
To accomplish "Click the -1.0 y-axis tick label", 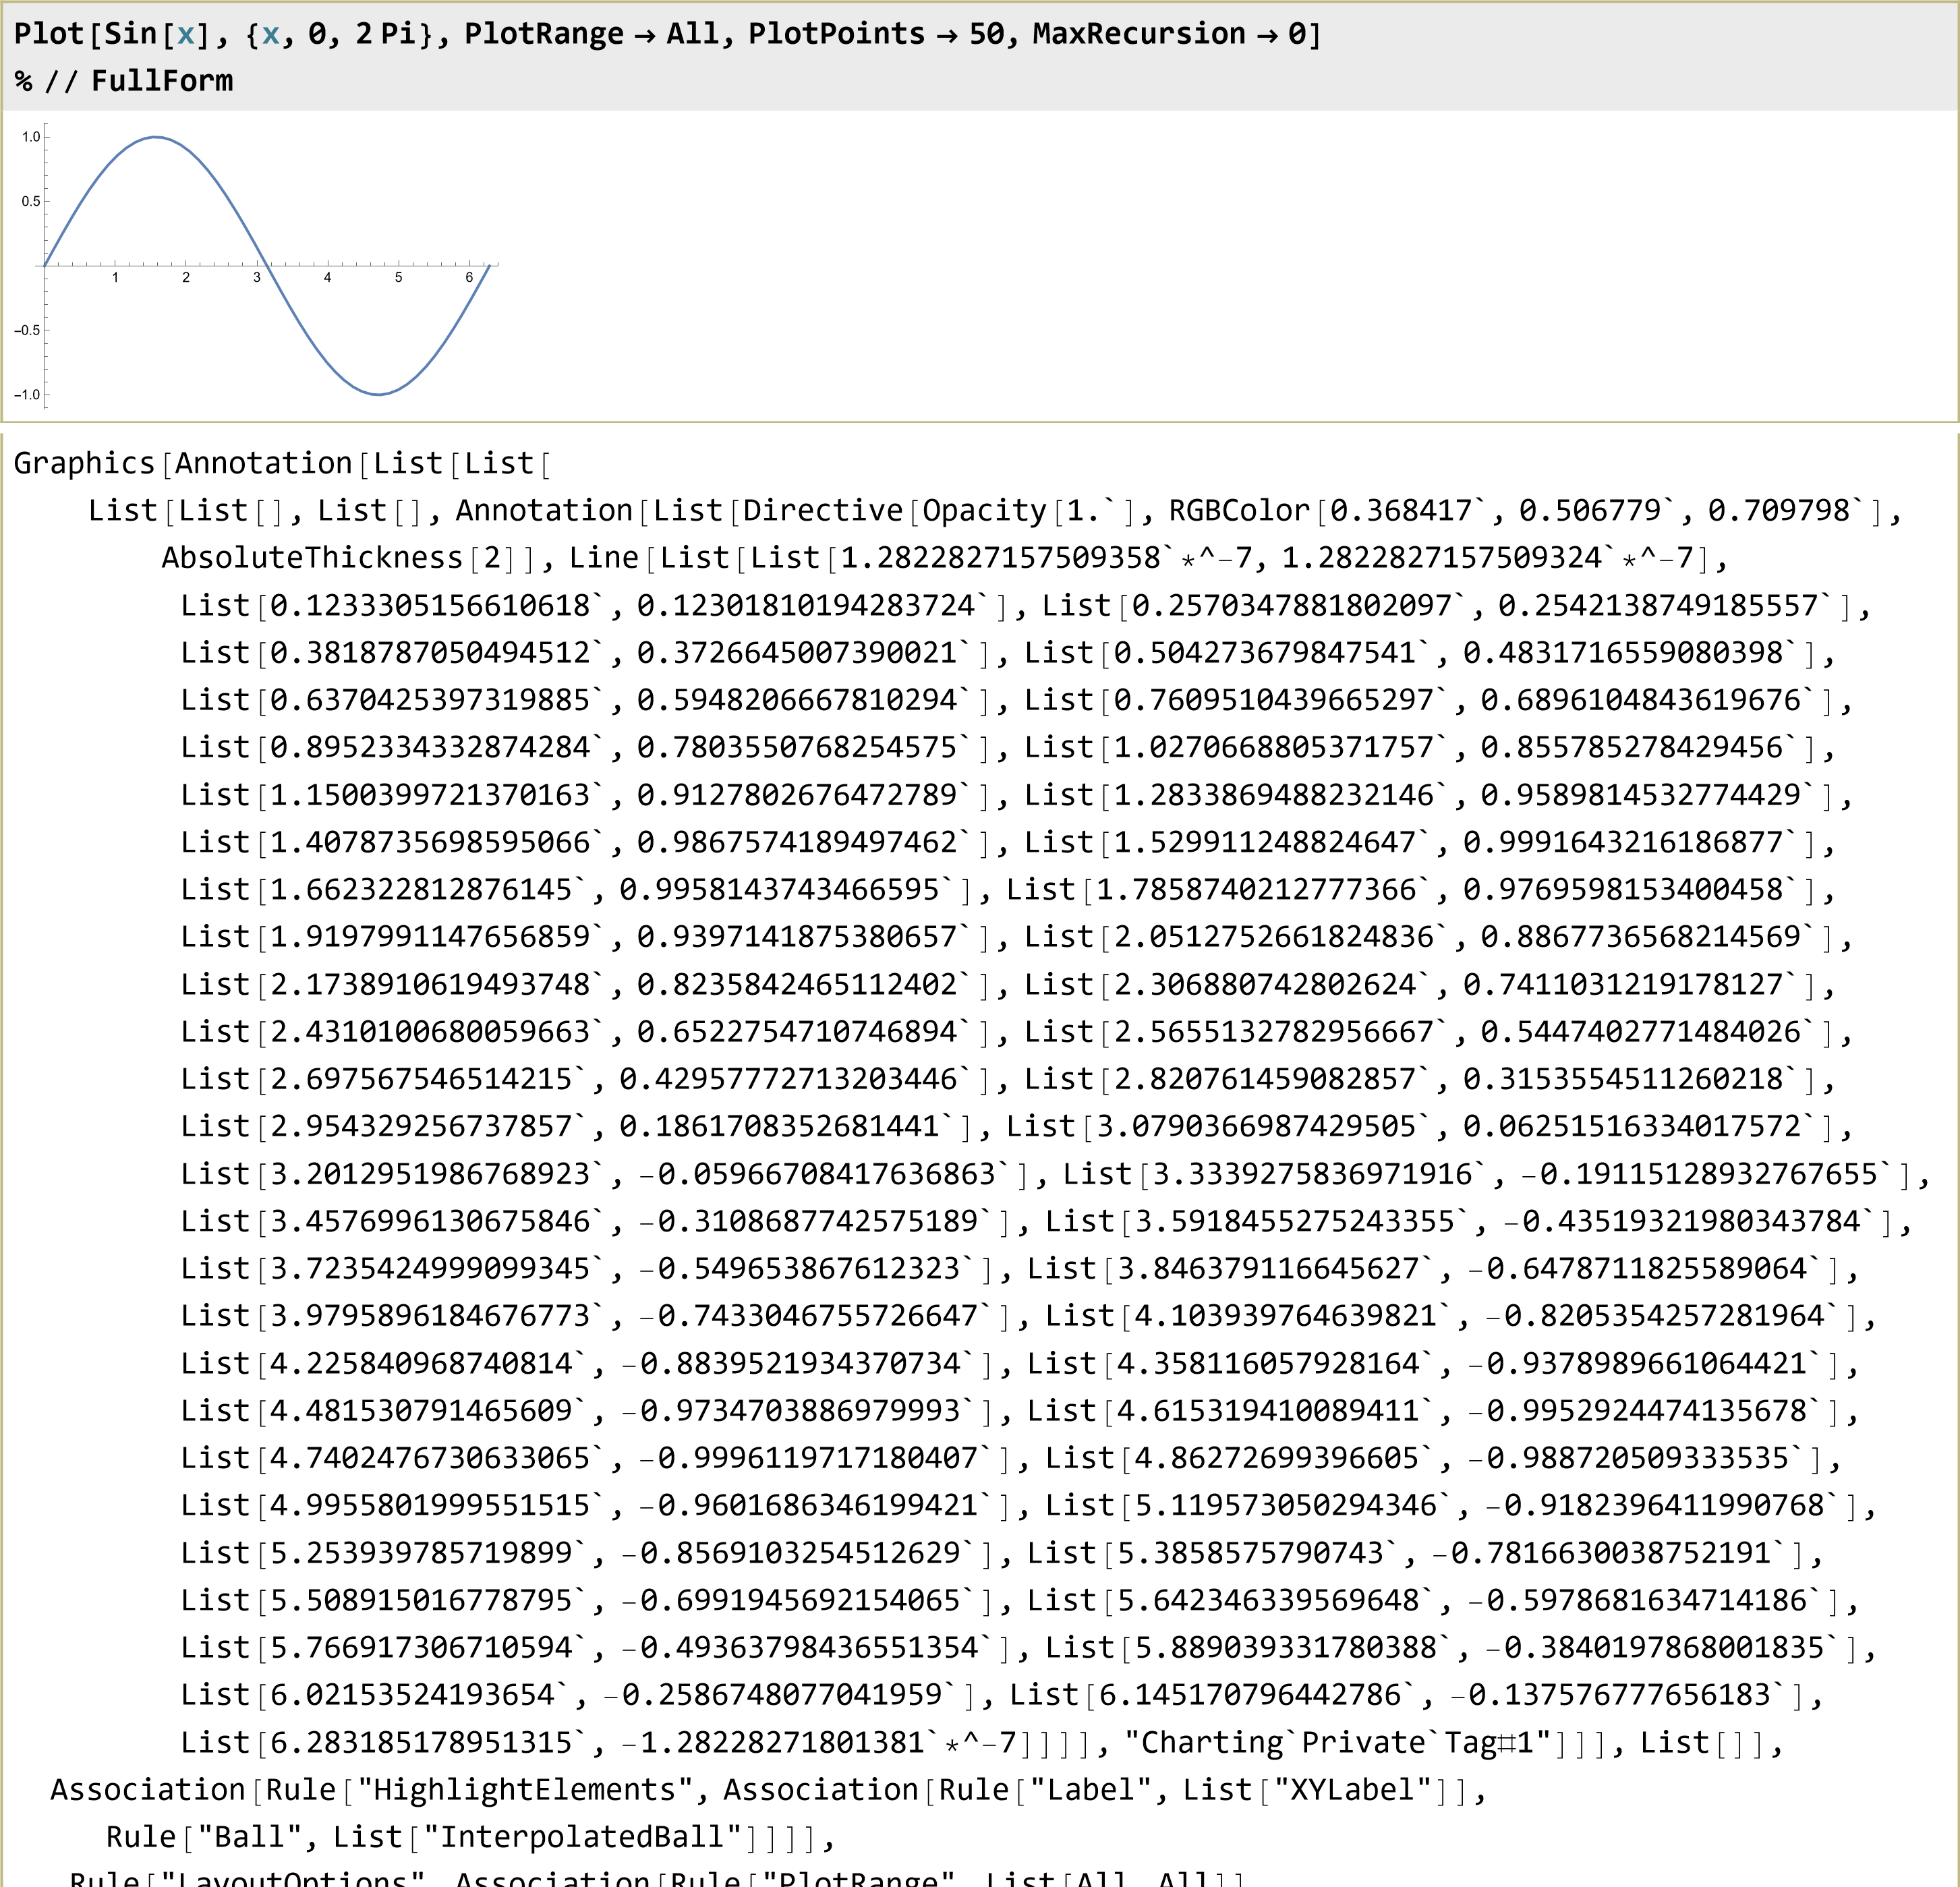I will 27,395.
